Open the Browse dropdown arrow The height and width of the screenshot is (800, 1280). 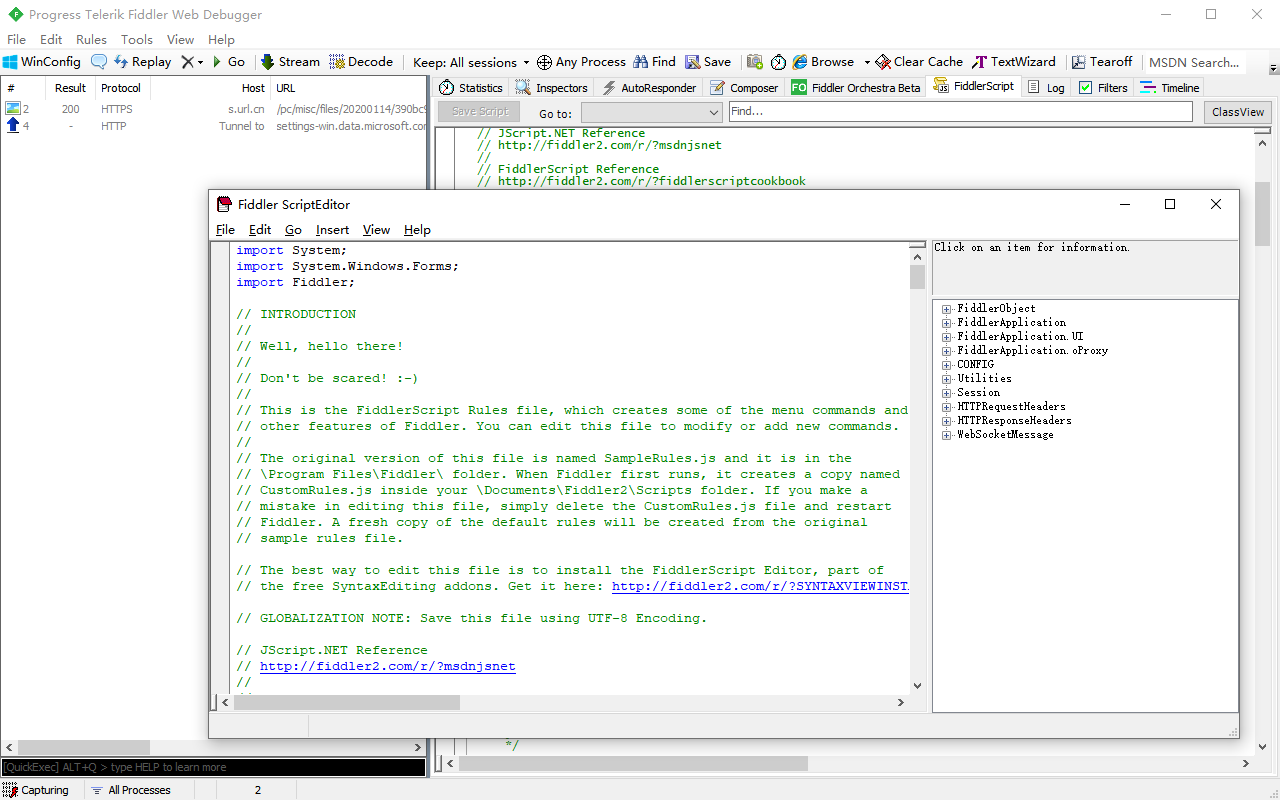click(867, 62)
